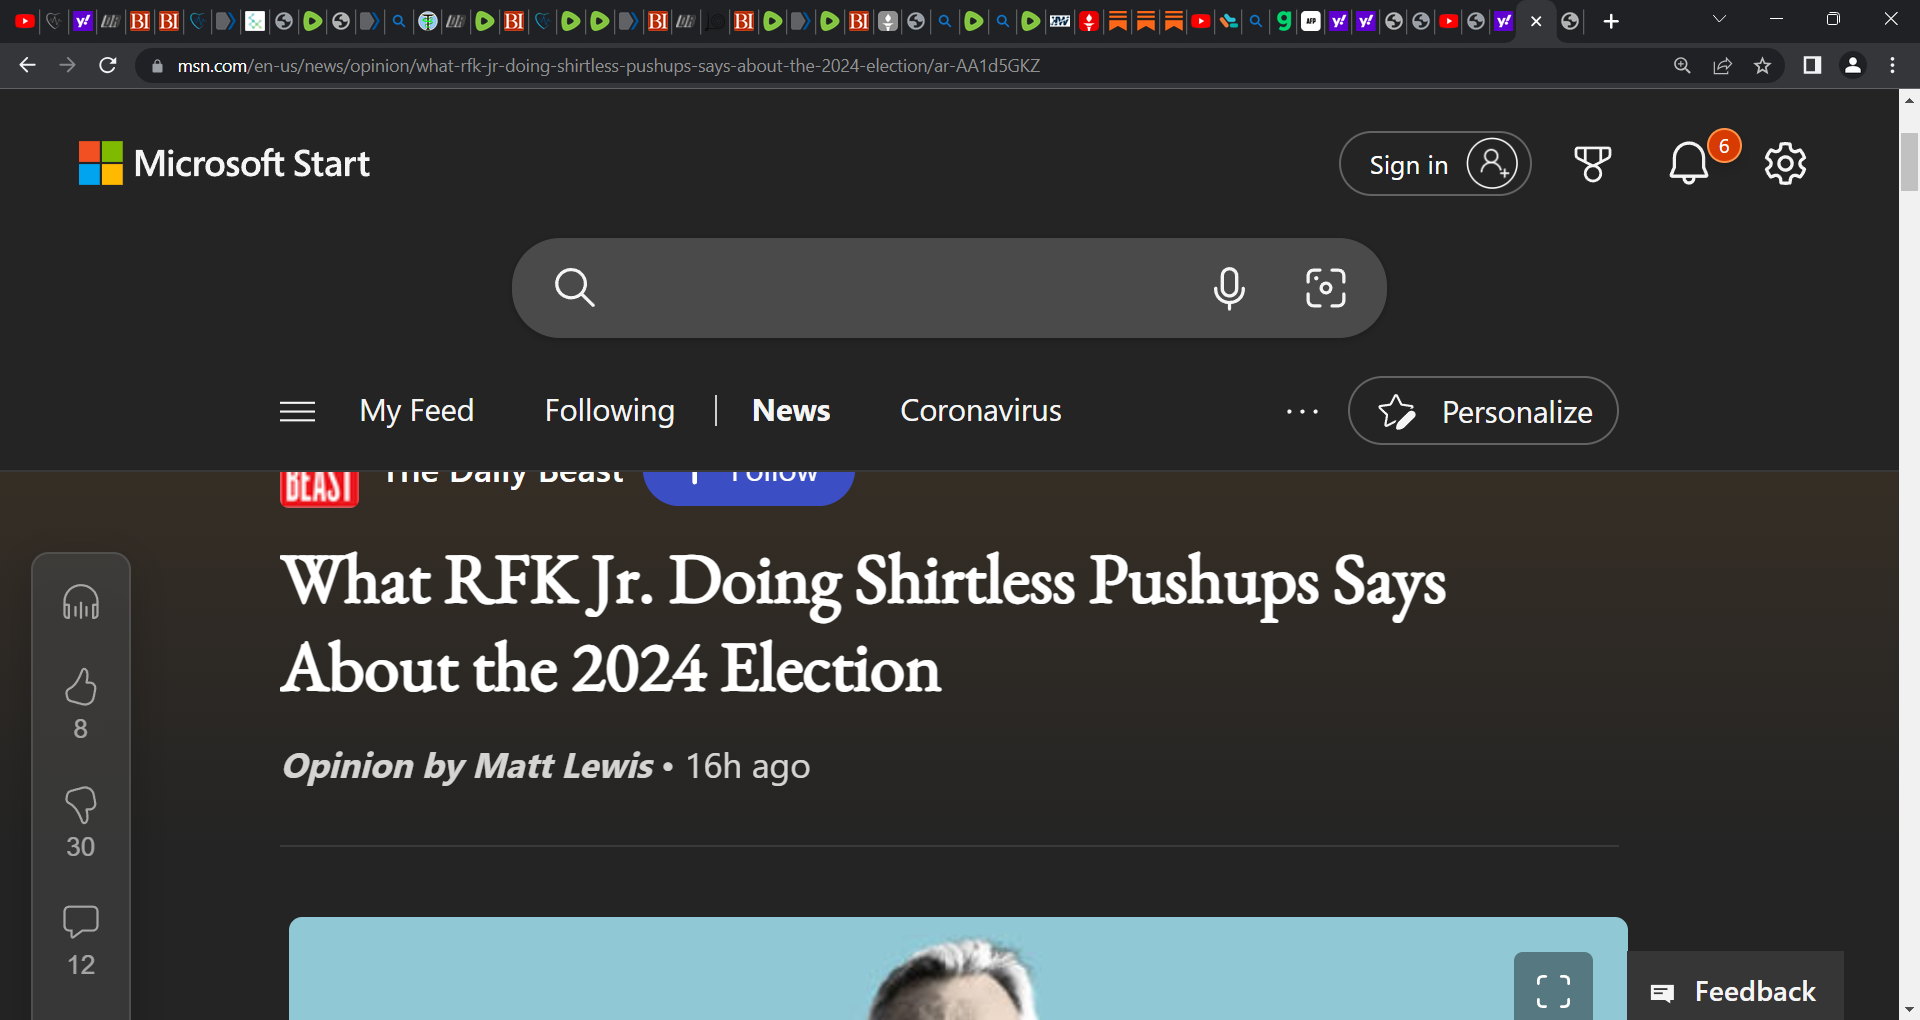Click the '16h ago' timestamp
Image resolution: width=1920 pixels, height=1020 pixels.
pos(748,767)
